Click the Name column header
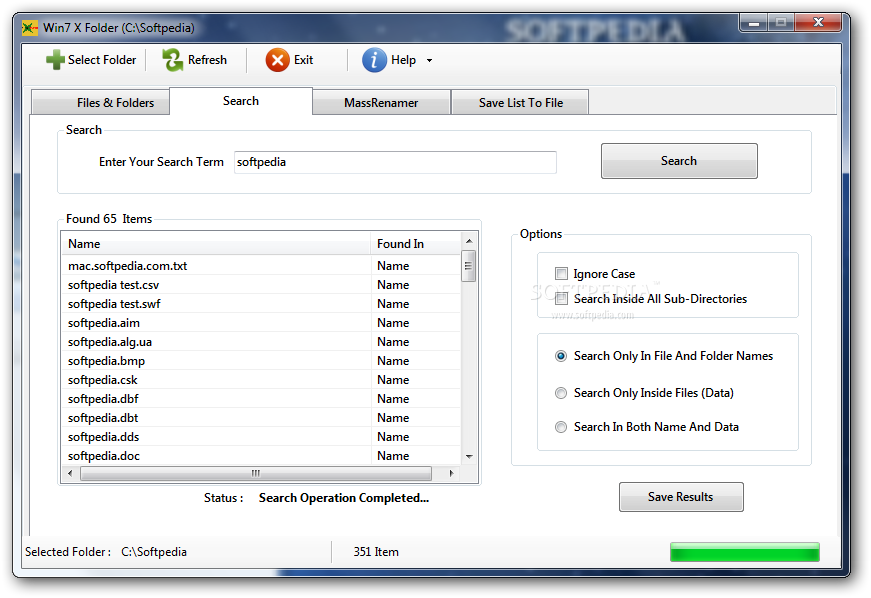Viewport: 871px width, 598px height. click(216, 244)
